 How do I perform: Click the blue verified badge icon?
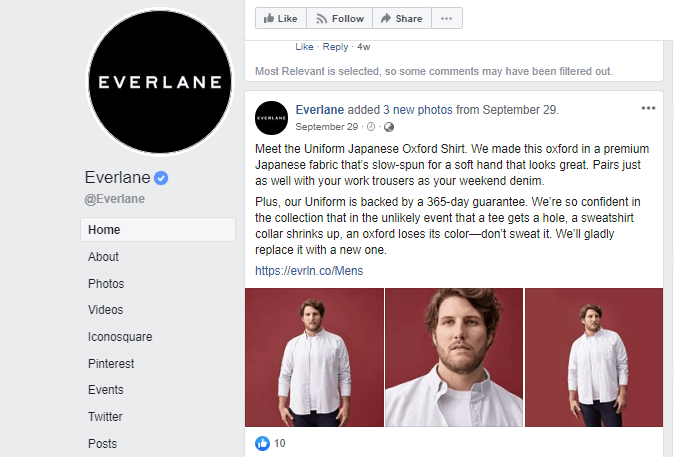160,178
